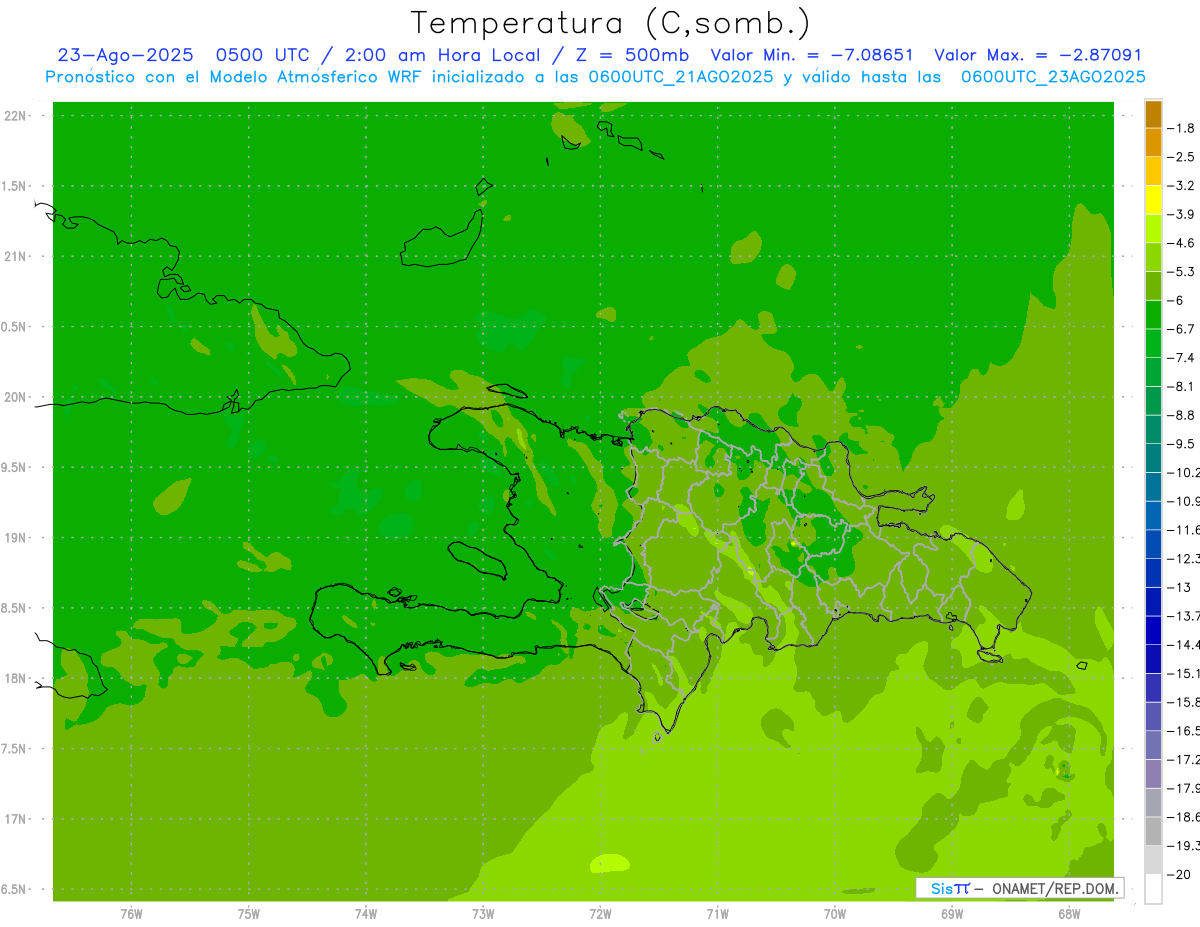Viewport: 1200px width, 927px height.
Task: Click the gray swatch between -18.6 and -19.3
Action: tap(1153, 831)
